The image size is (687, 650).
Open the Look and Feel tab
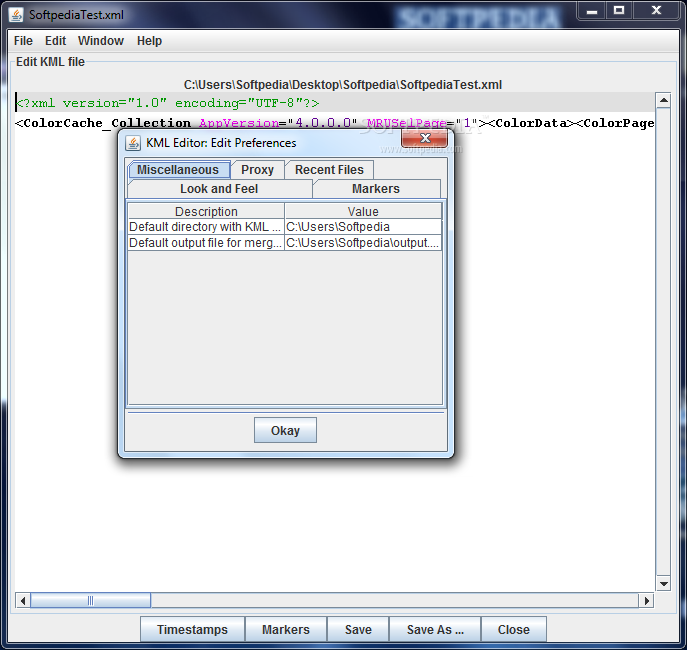[219, 189]
